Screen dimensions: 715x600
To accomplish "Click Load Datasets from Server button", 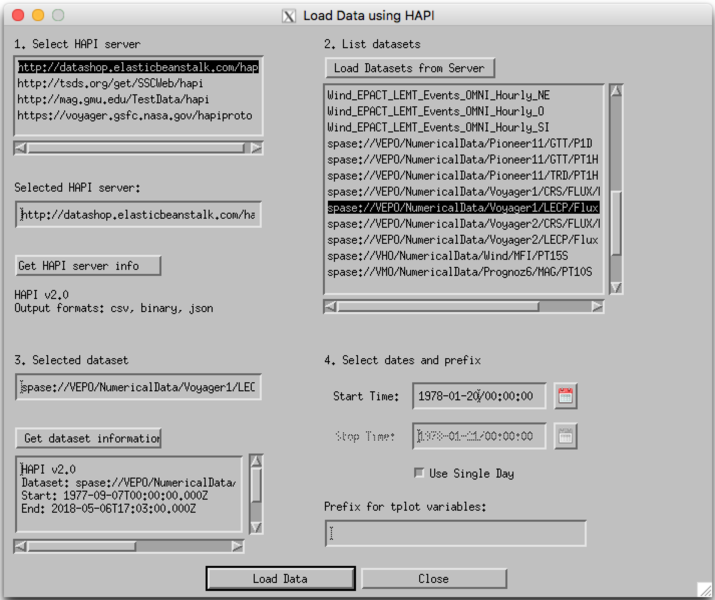I will pyautogui.click(x=410, y=68).
